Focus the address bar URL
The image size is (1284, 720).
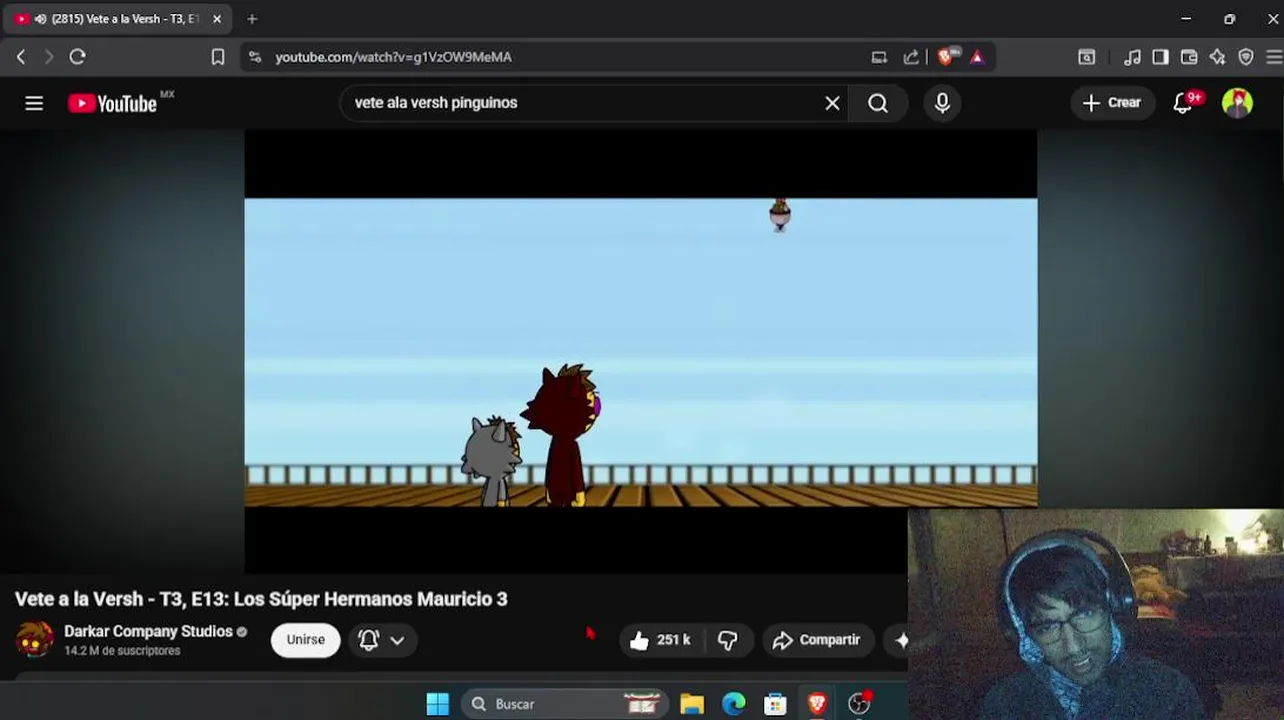393,57
